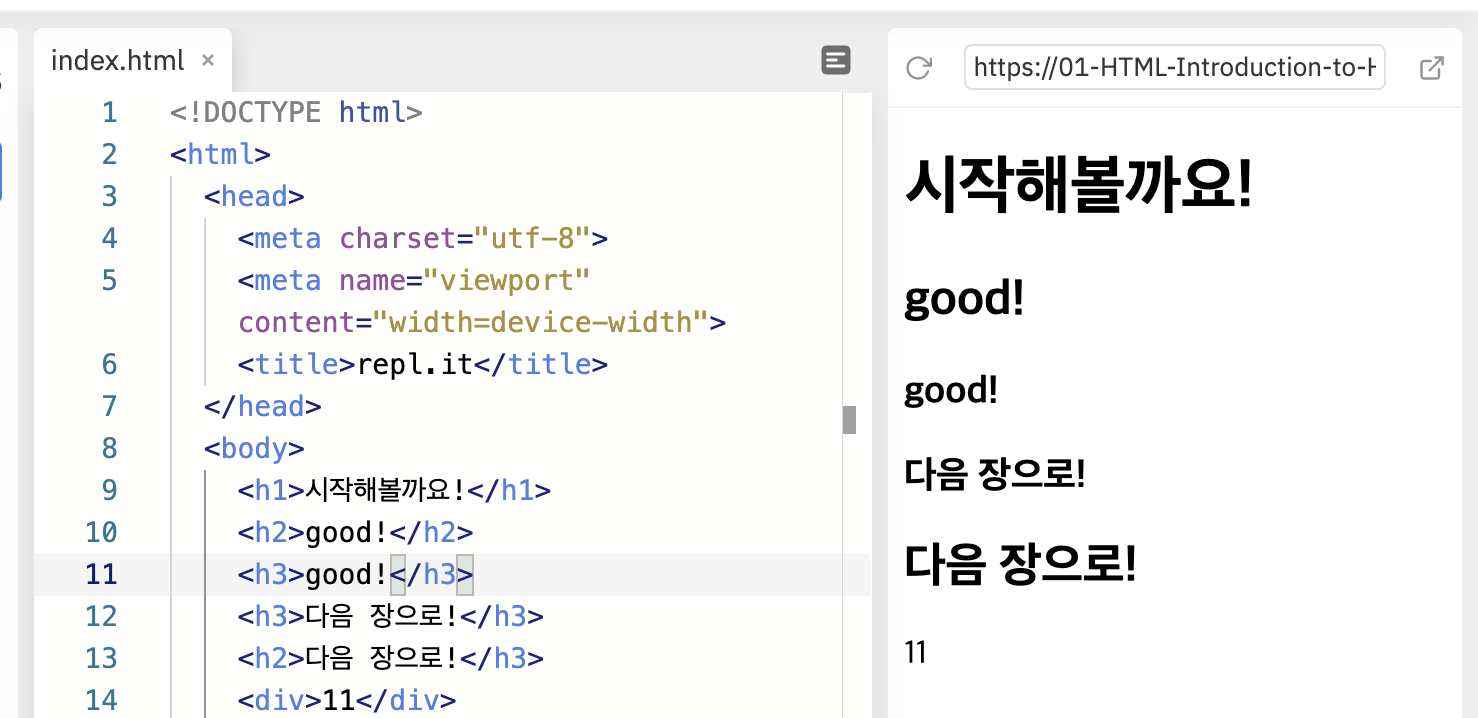This screenshot has height=718, width=1478.
Task: Select the index.html tab
Action: point(117,60)
